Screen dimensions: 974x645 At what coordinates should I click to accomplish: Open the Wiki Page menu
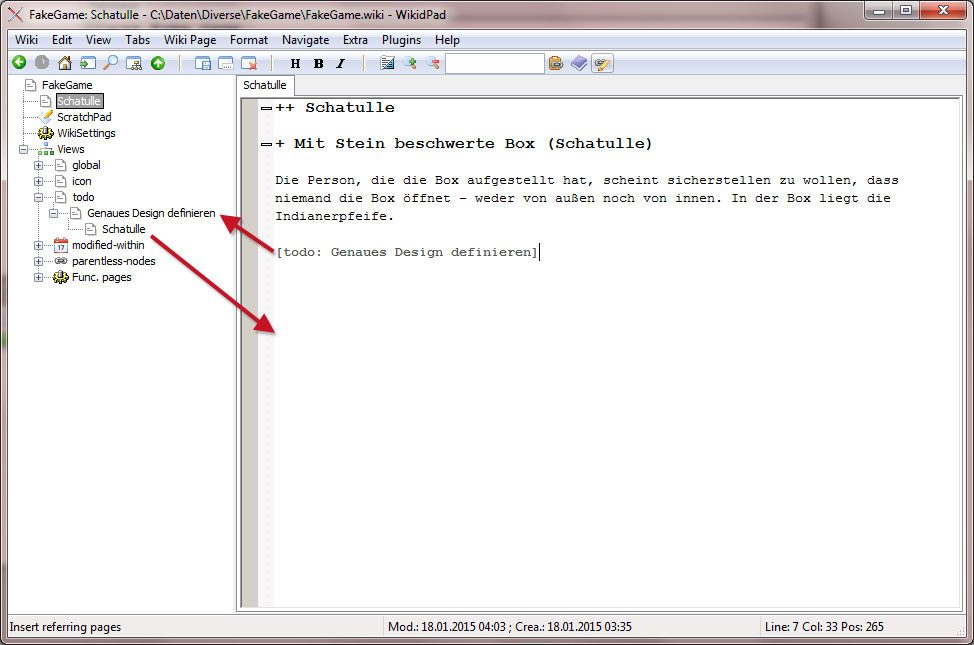pyautogui.click(x=189, y=40)
